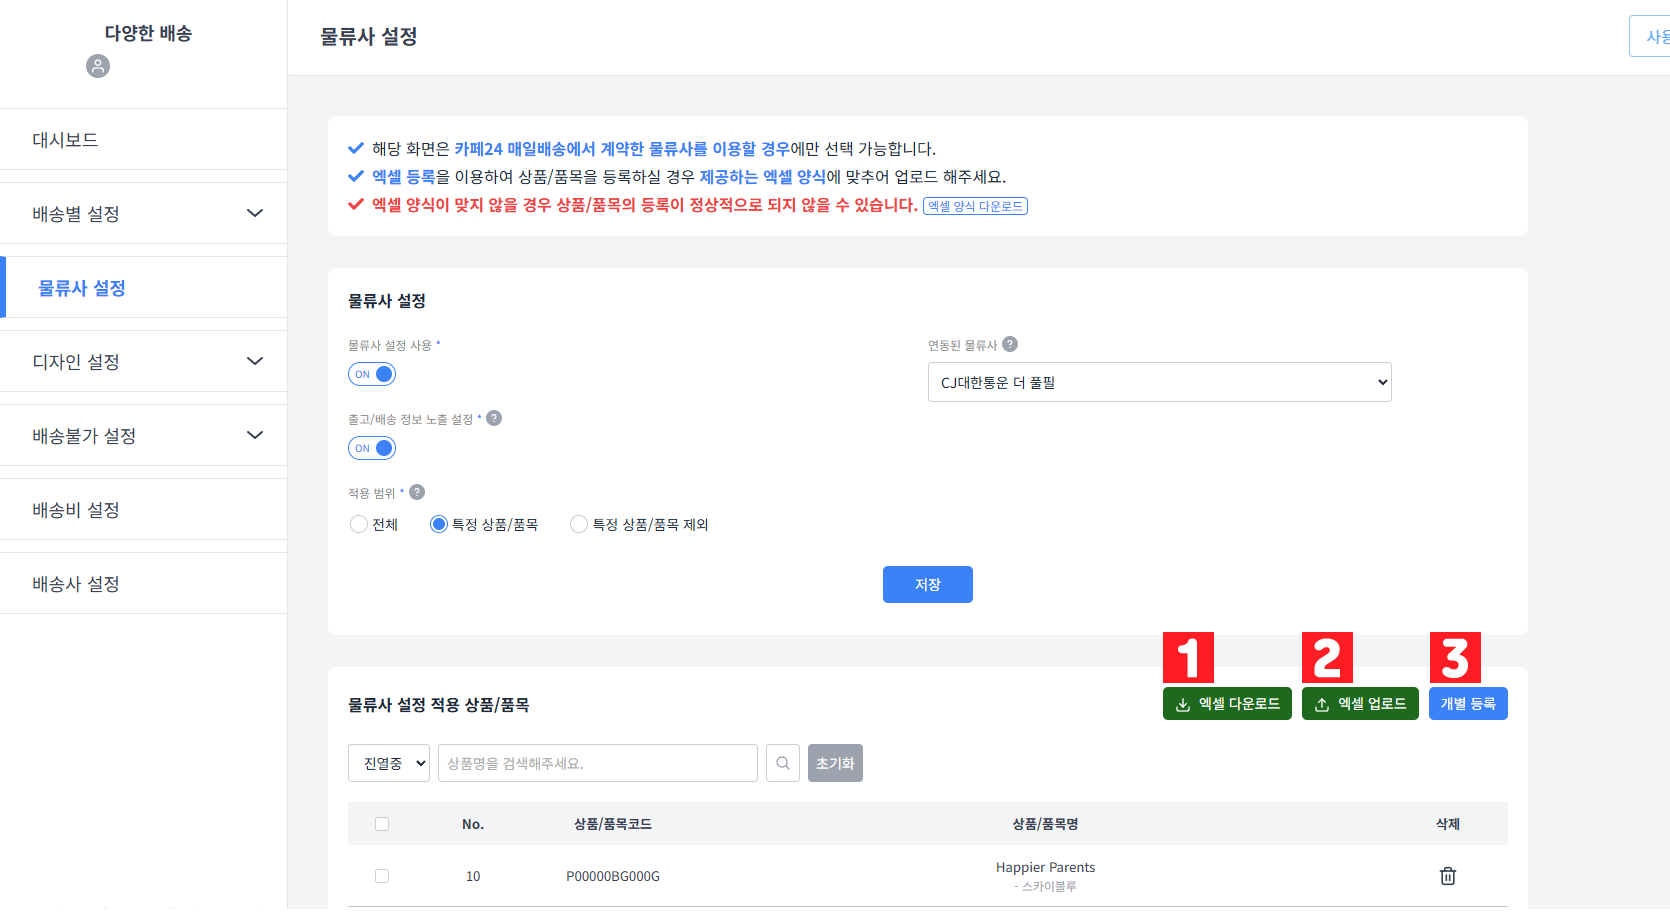Click the 저장 button
Image resolution: width=1670 pixels, height=913 pixels.
(927, 584)
